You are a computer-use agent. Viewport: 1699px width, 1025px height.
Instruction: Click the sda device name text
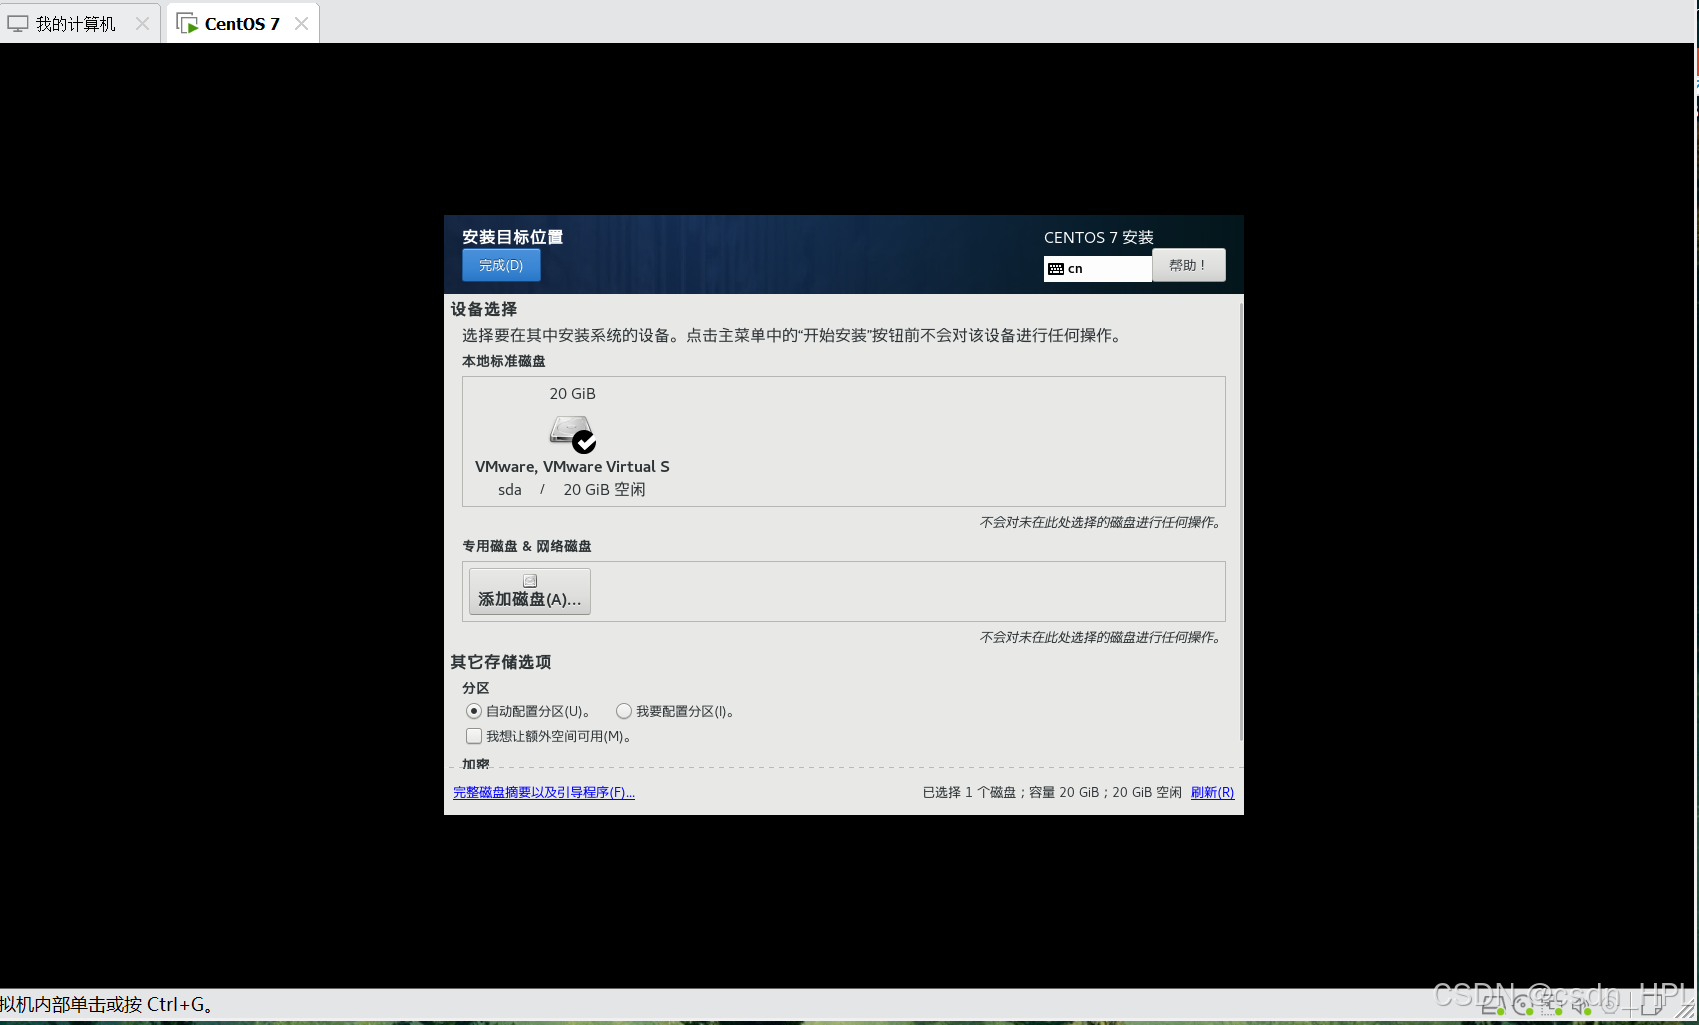(510, 490)
